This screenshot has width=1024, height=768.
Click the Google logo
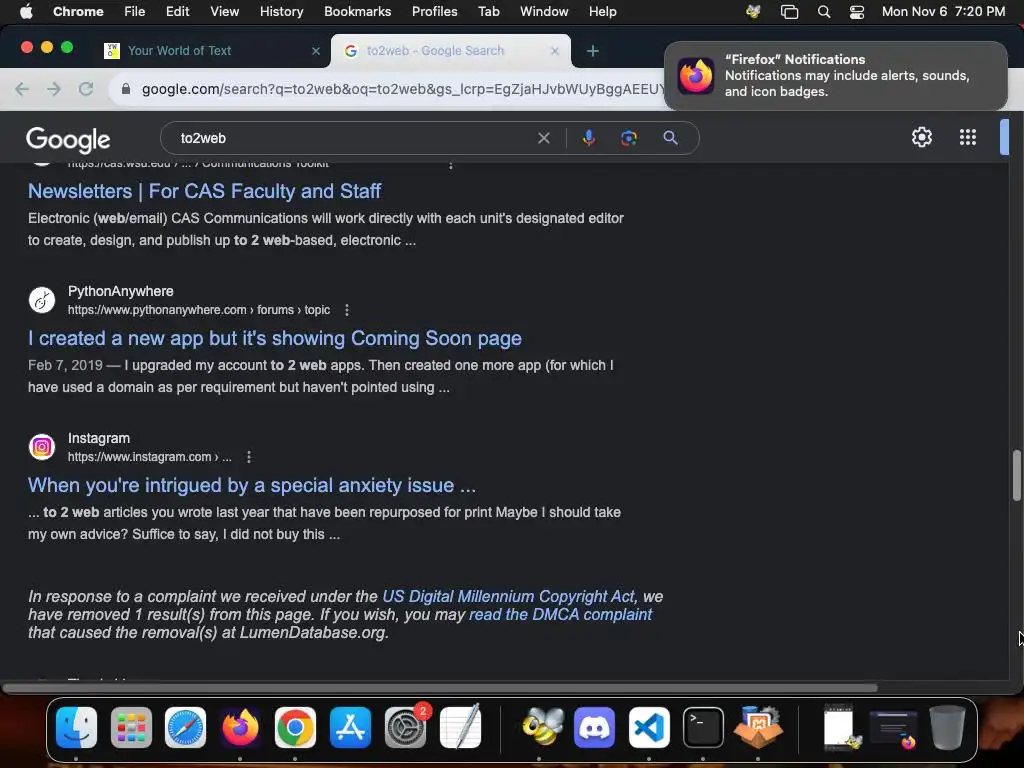68,138
